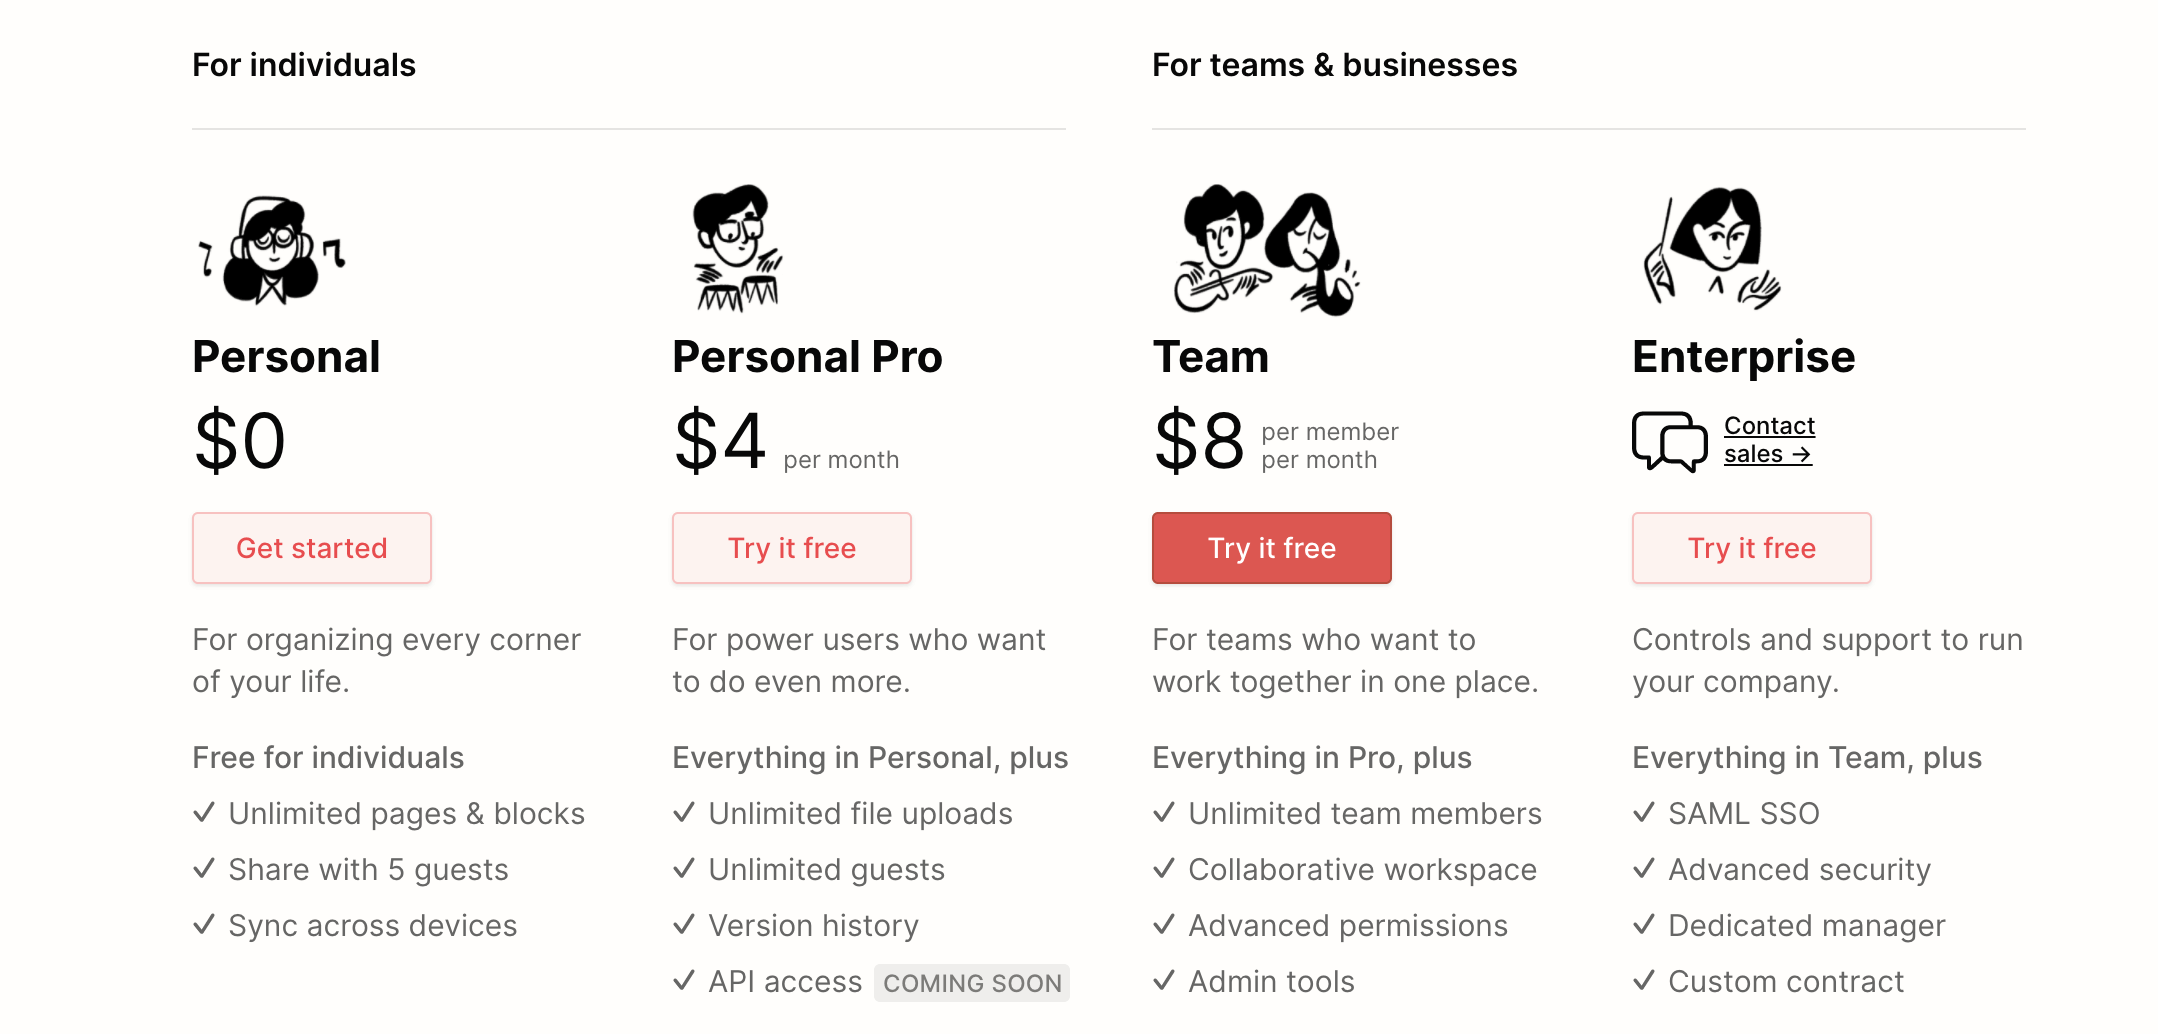Click the Personal Pro drummer illustration
This screenshot has height=1034, width=2158.
pyautogui.click(x=737, y=248)
